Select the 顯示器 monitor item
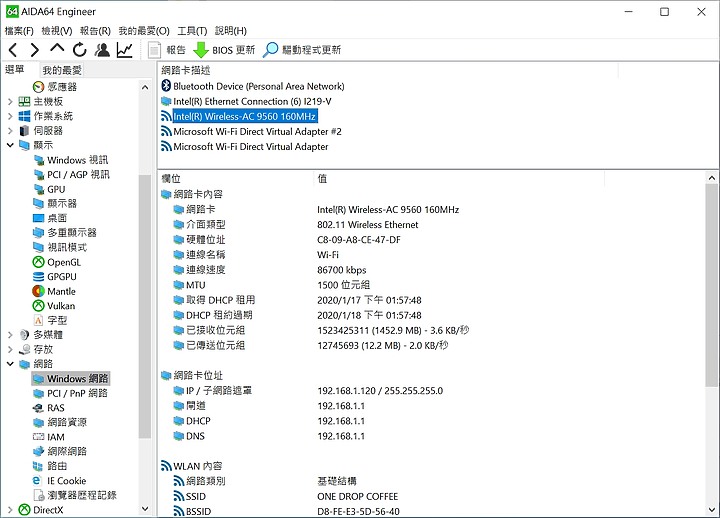This screenshot has width=720, height=518. point(55,203)
